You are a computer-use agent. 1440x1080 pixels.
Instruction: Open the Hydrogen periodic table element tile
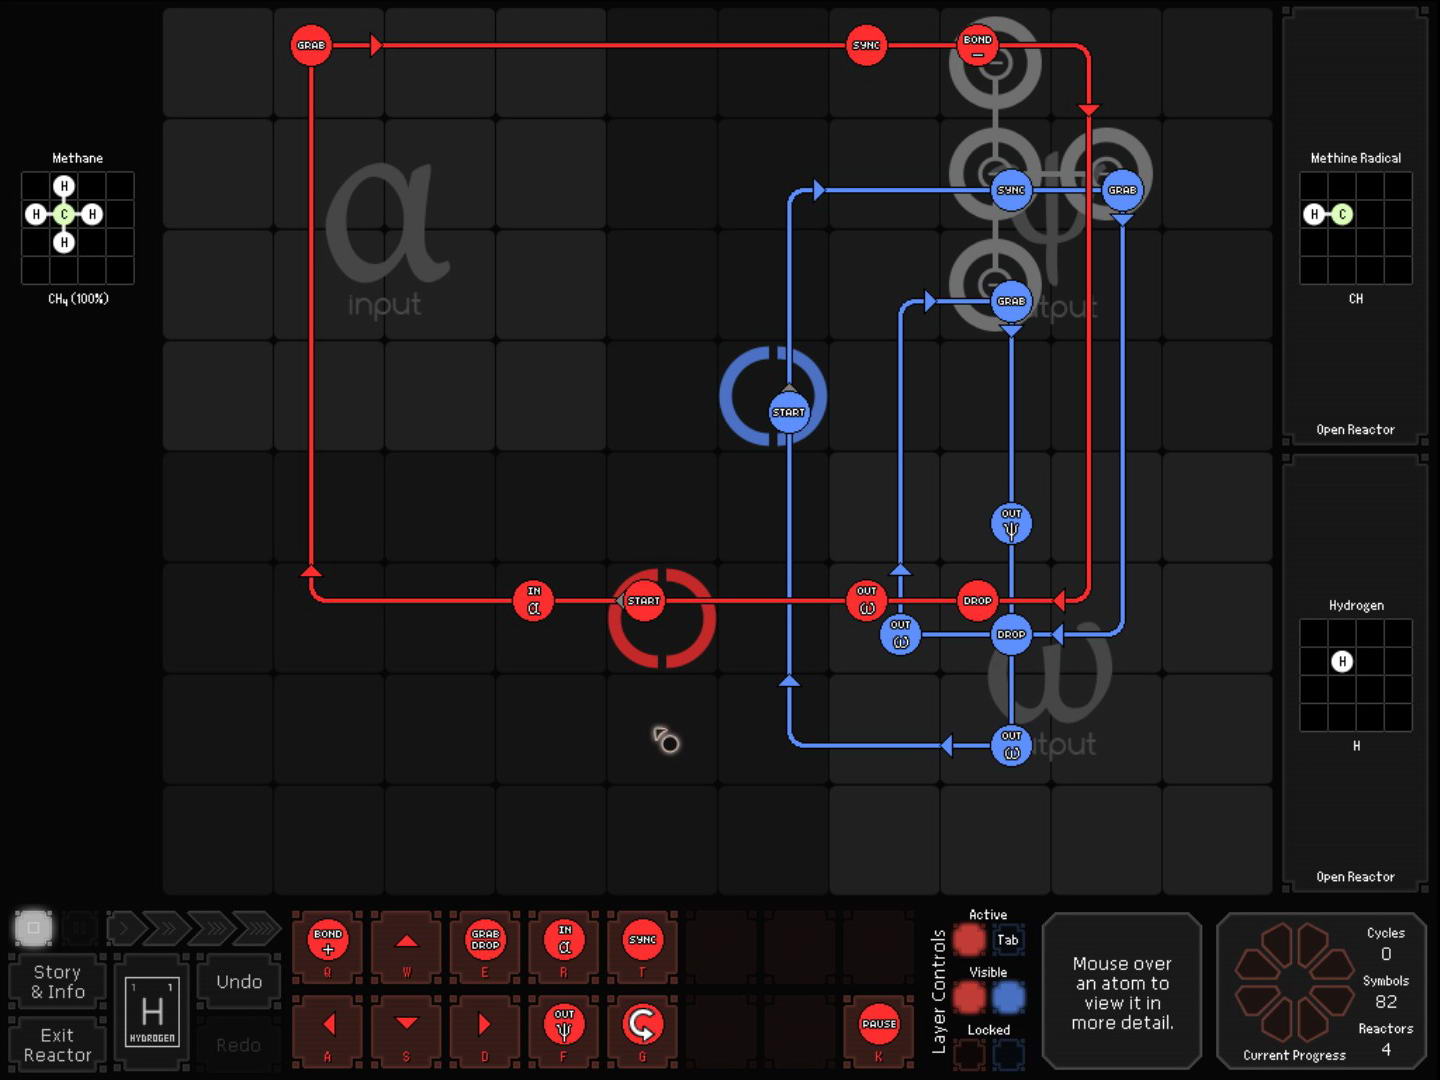point(152,1012)
